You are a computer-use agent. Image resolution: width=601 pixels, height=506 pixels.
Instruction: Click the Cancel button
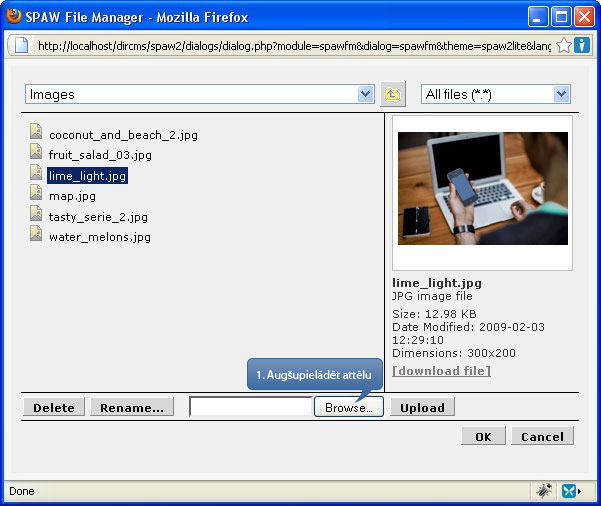point(542,436)
